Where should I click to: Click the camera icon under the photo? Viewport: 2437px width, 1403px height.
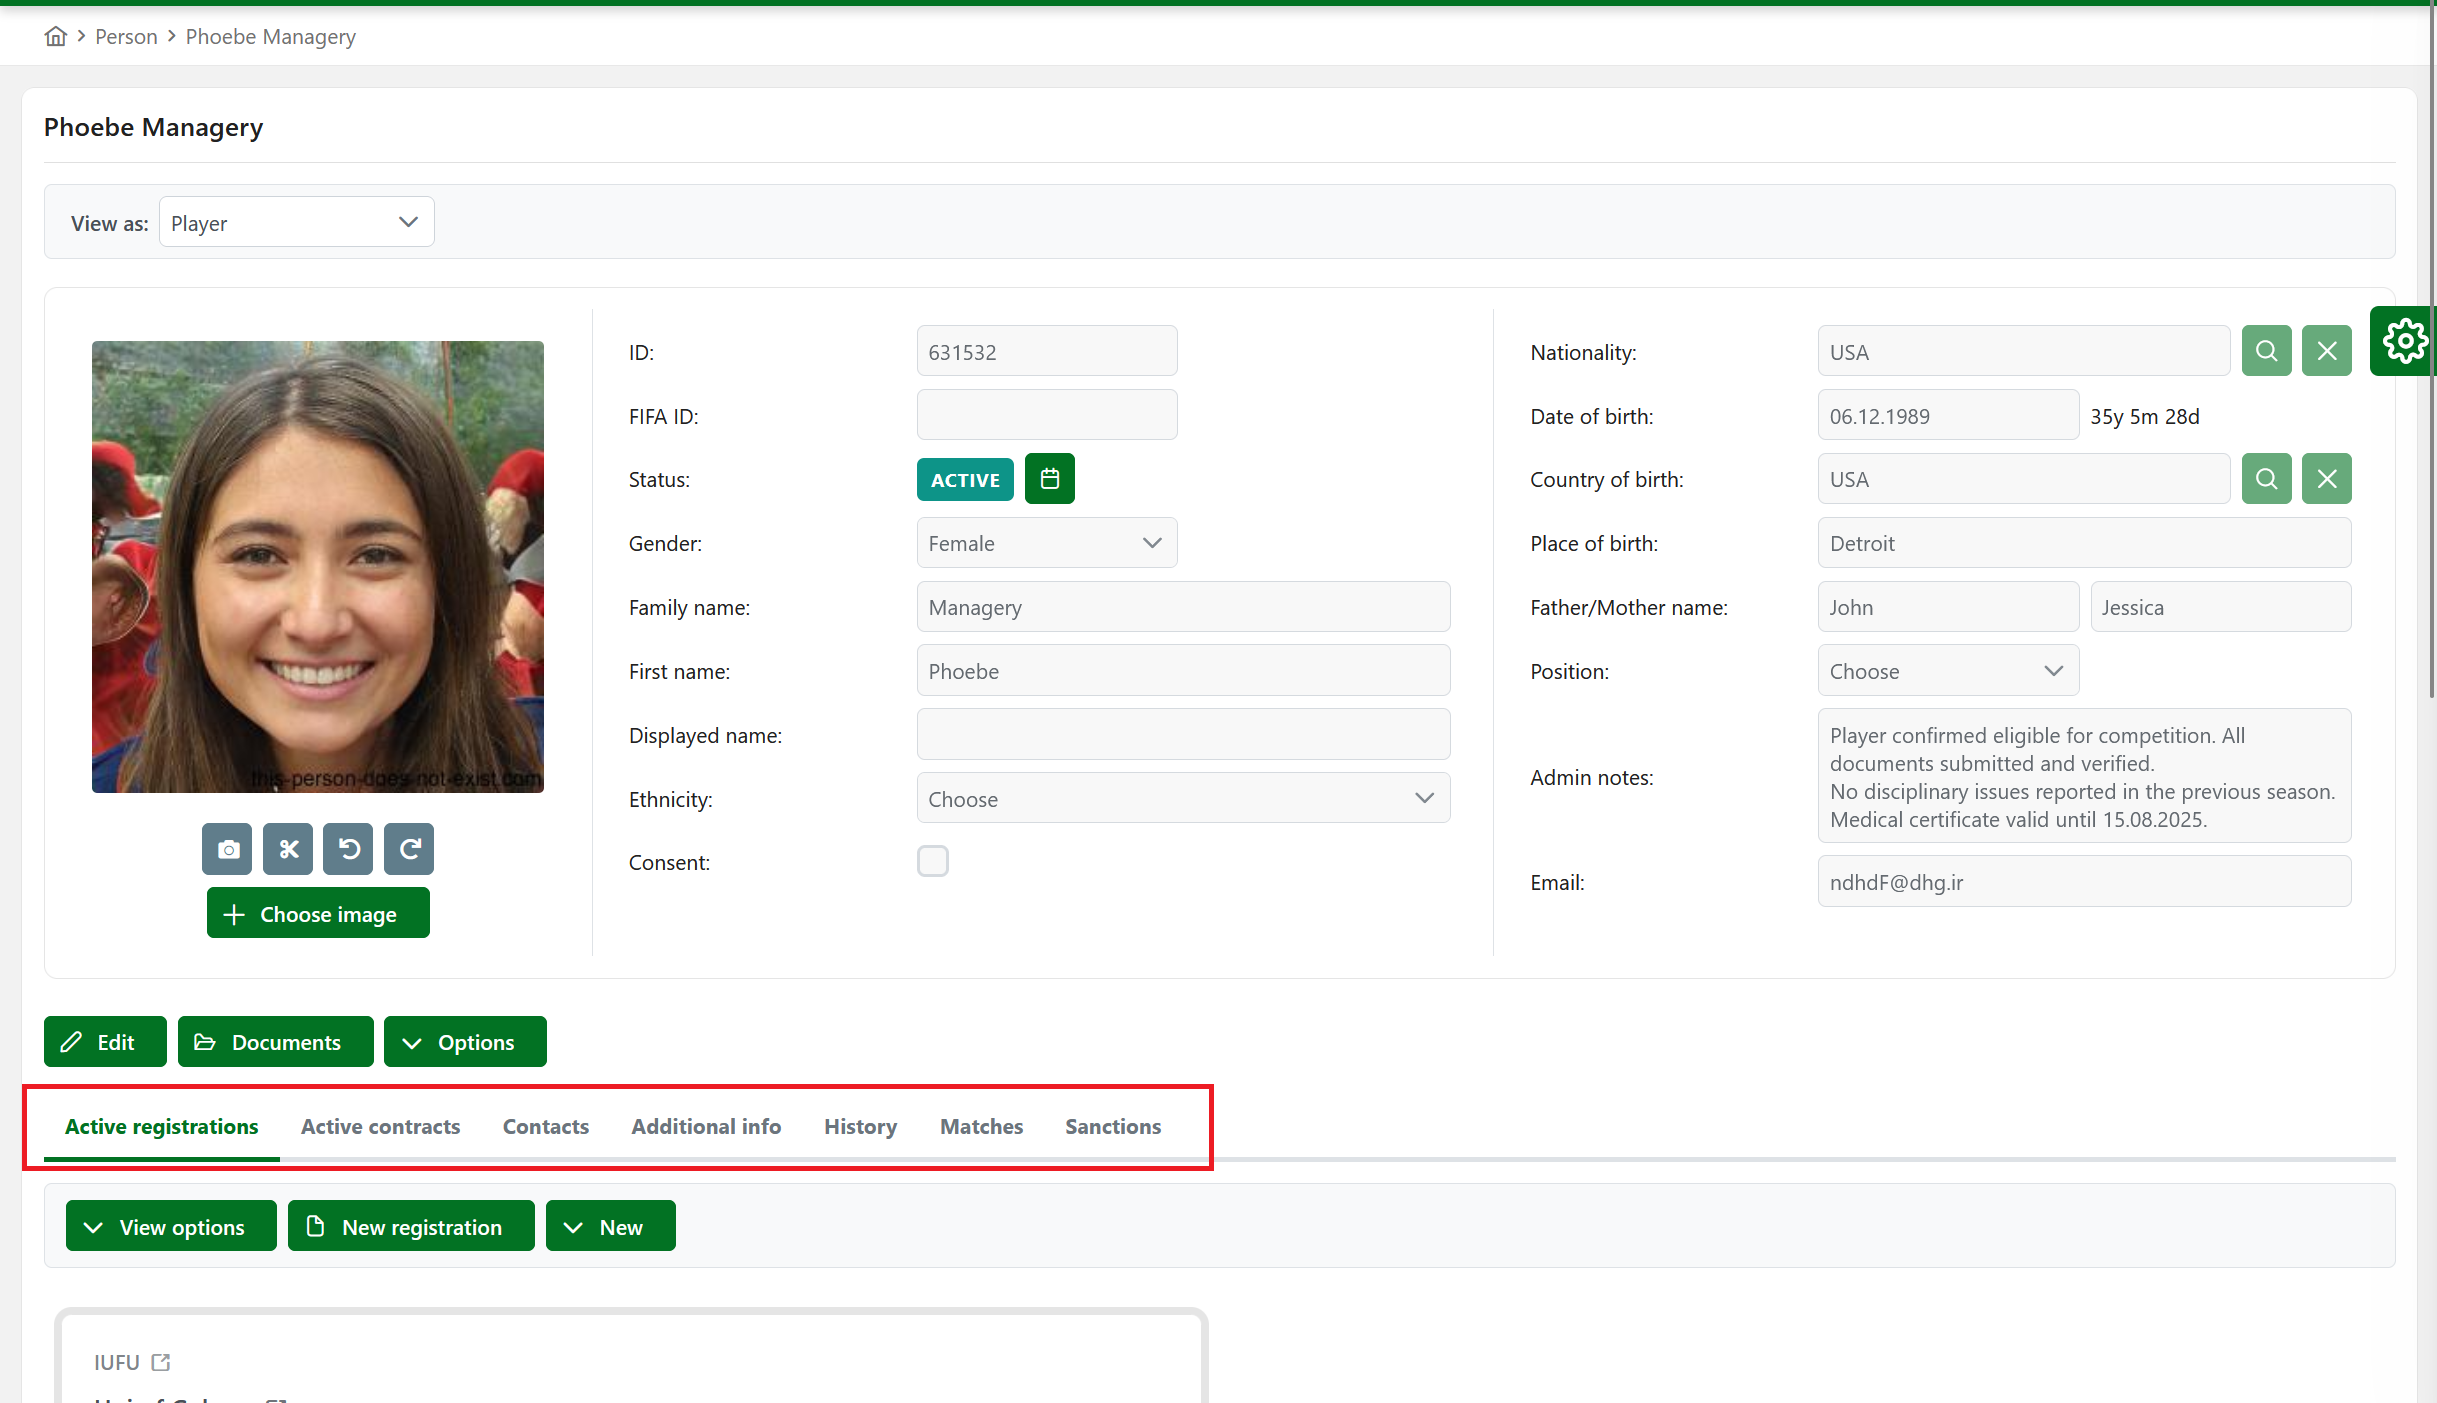[227, 849]
